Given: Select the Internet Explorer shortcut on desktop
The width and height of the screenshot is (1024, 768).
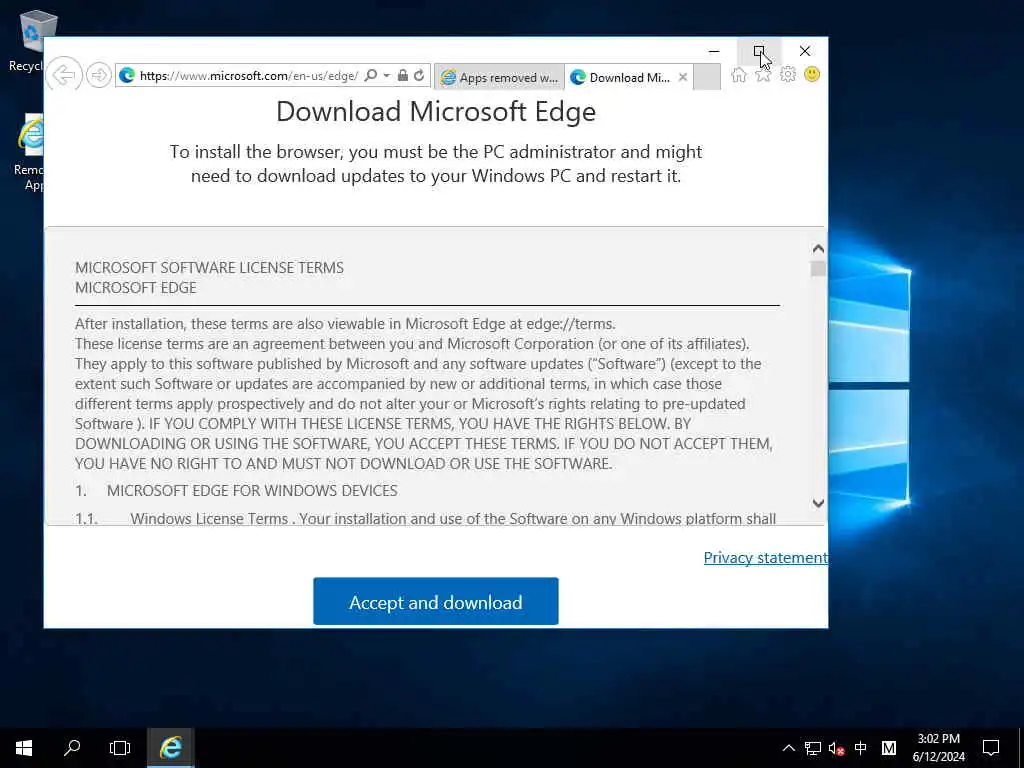Looking at the screenshot, I should point(27,152).
